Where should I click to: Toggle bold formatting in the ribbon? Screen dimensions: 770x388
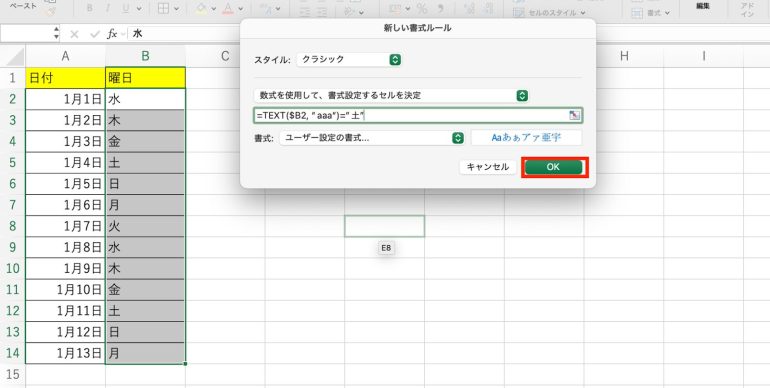[x=89, y=8]
